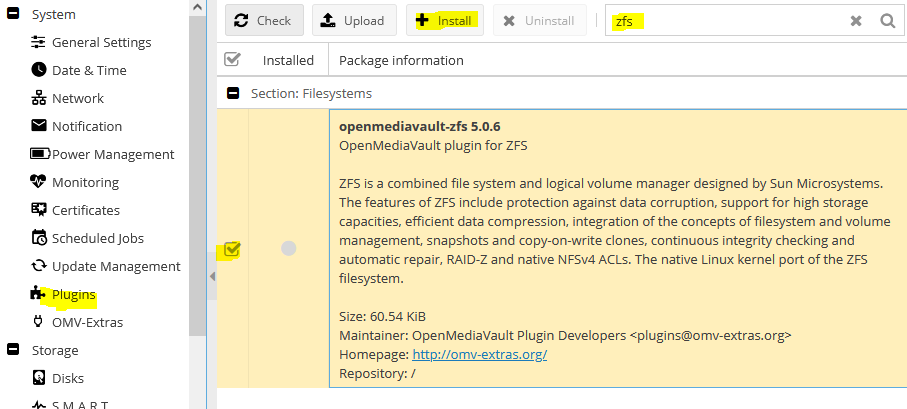Click the sidebar scrollbar up arrow
This screenshot has width=907, height=409.
pyautogui.click(x=198, y=7)
